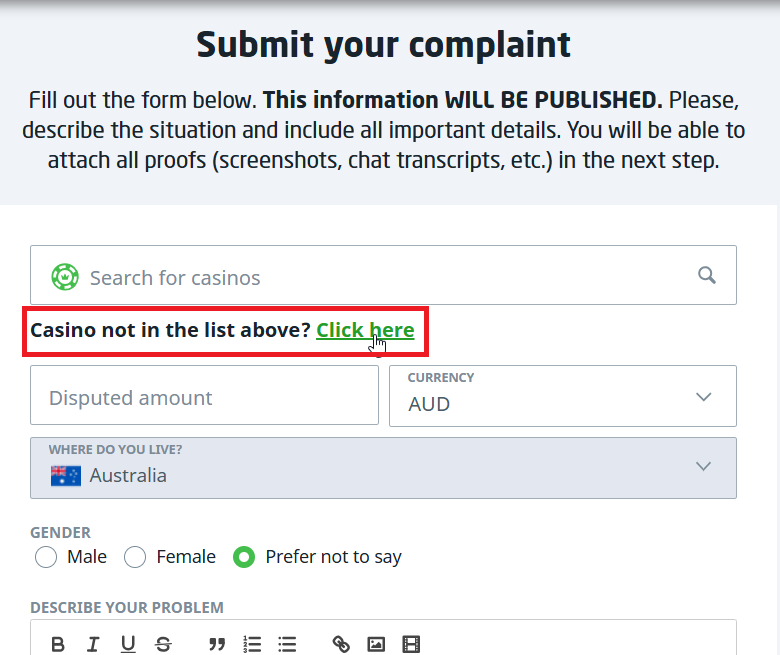Click the Search for casinos field
The image size is (780, 655).
coord(380,277)
